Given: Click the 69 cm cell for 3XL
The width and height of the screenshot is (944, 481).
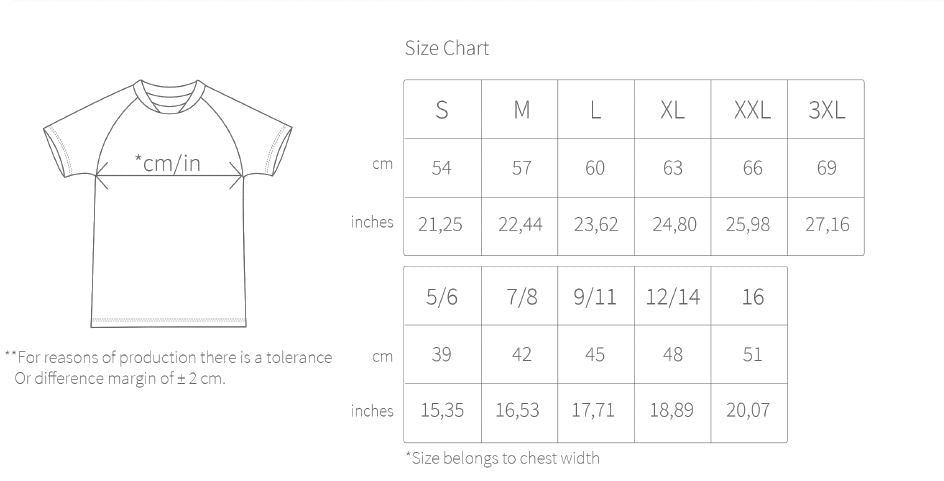Looking at the screenshot, I should coord(826,168).
